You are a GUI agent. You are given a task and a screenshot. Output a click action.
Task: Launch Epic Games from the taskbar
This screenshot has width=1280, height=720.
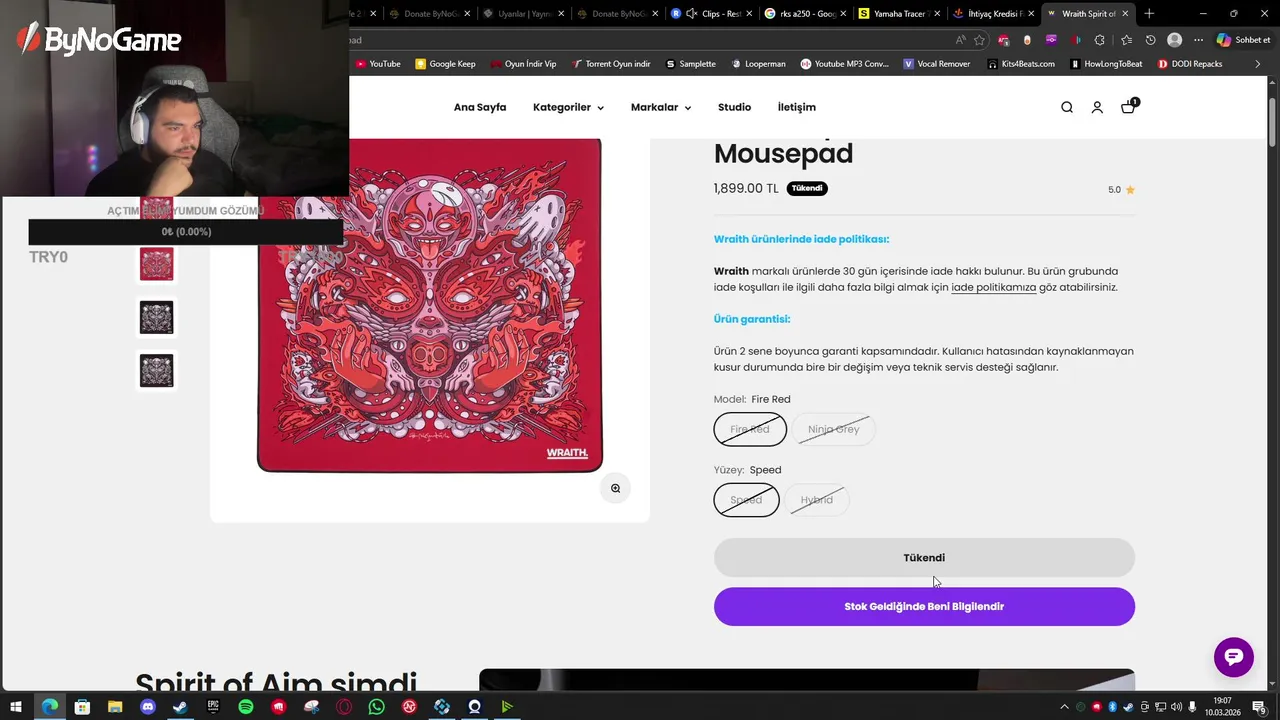pos(213,707)
